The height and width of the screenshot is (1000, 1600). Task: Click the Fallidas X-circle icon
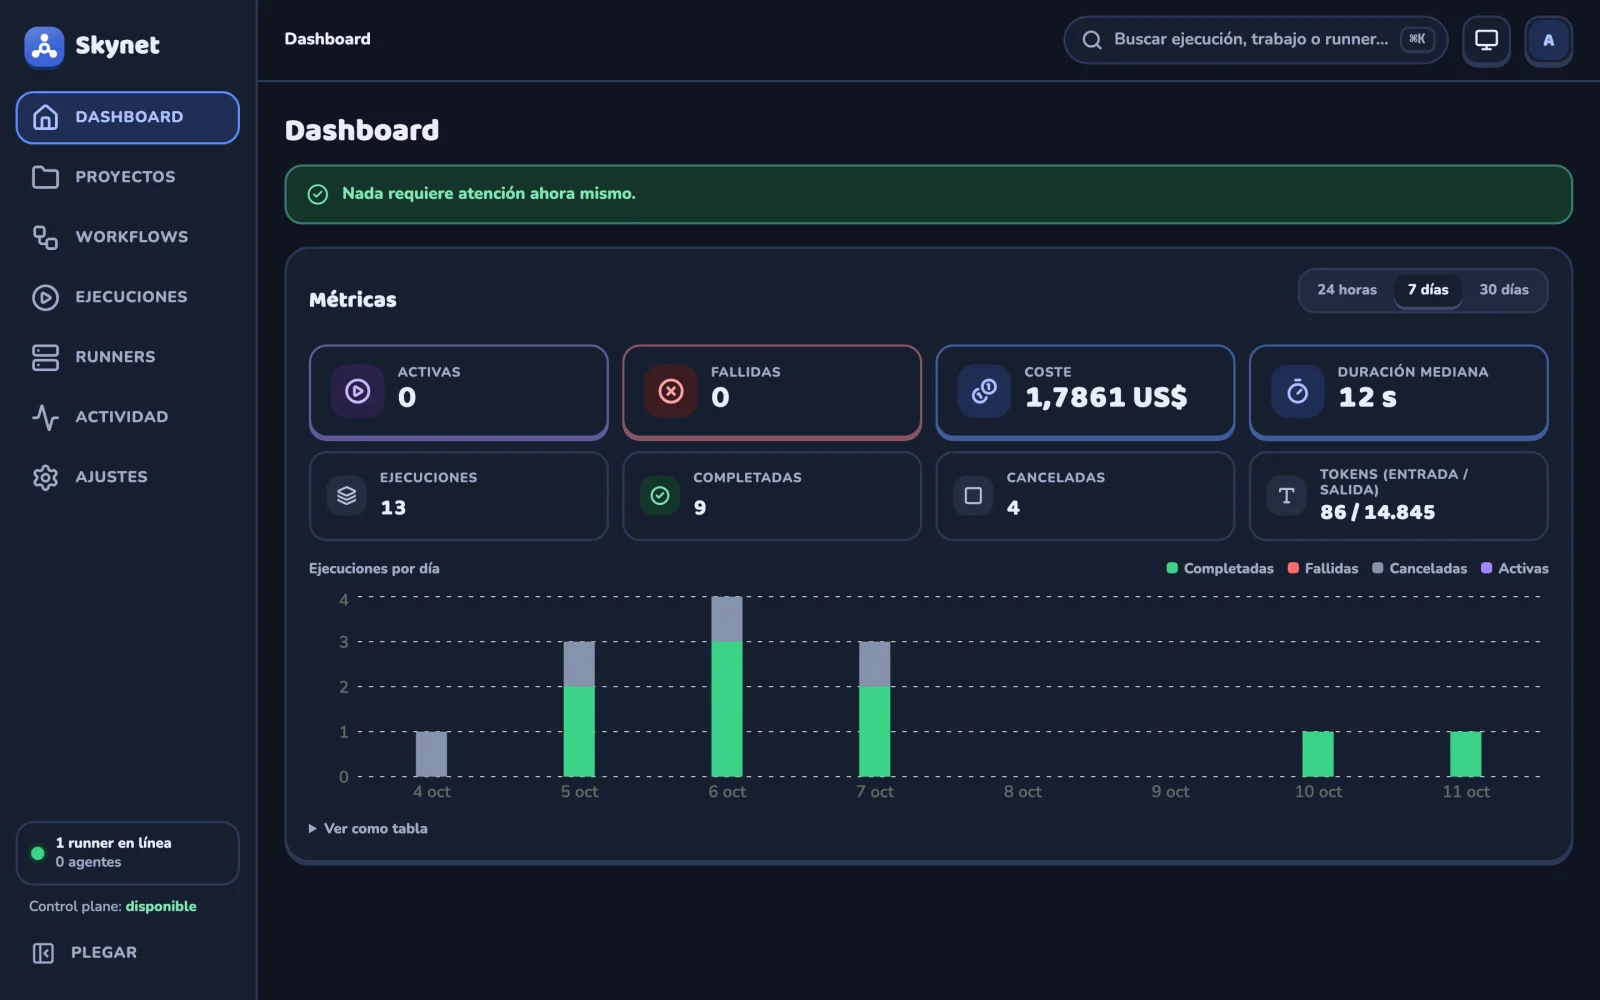click(x=671, y=392)
